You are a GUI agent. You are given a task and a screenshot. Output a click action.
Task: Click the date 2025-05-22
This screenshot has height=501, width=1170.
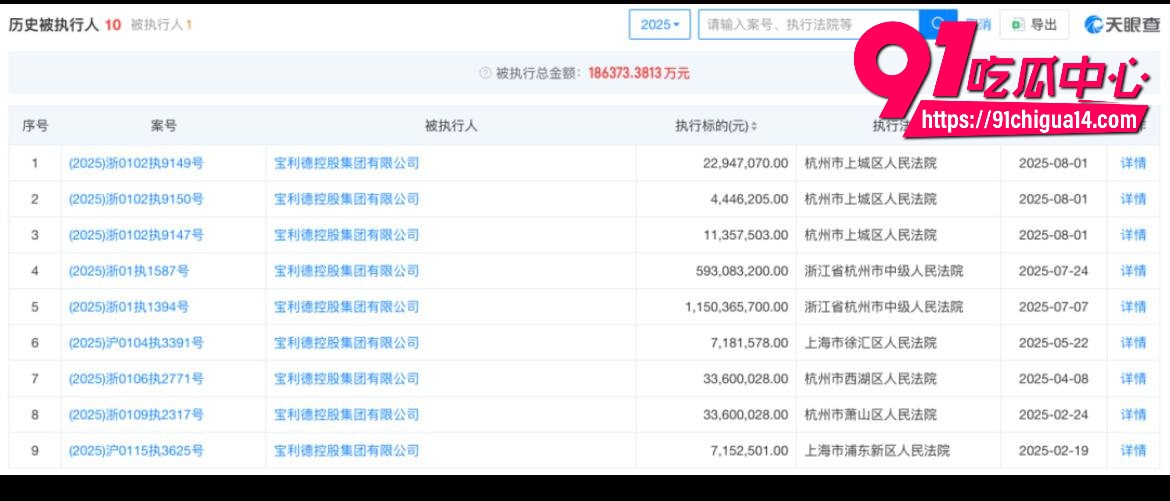click(1054, 343)
